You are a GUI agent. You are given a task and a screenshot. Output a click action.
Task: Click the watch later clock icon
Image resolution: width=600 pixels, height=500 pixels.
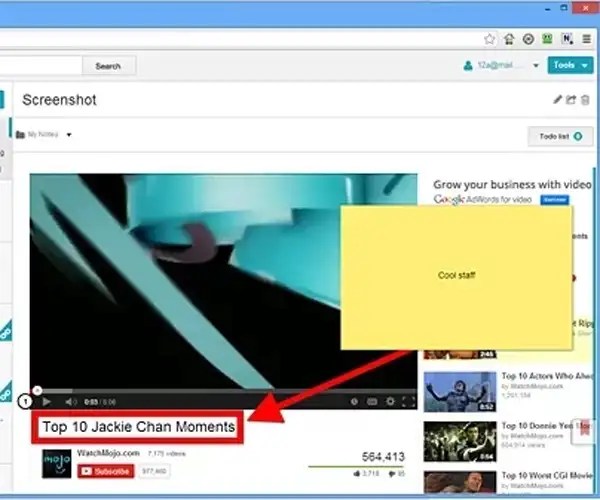tap(354, 402)
